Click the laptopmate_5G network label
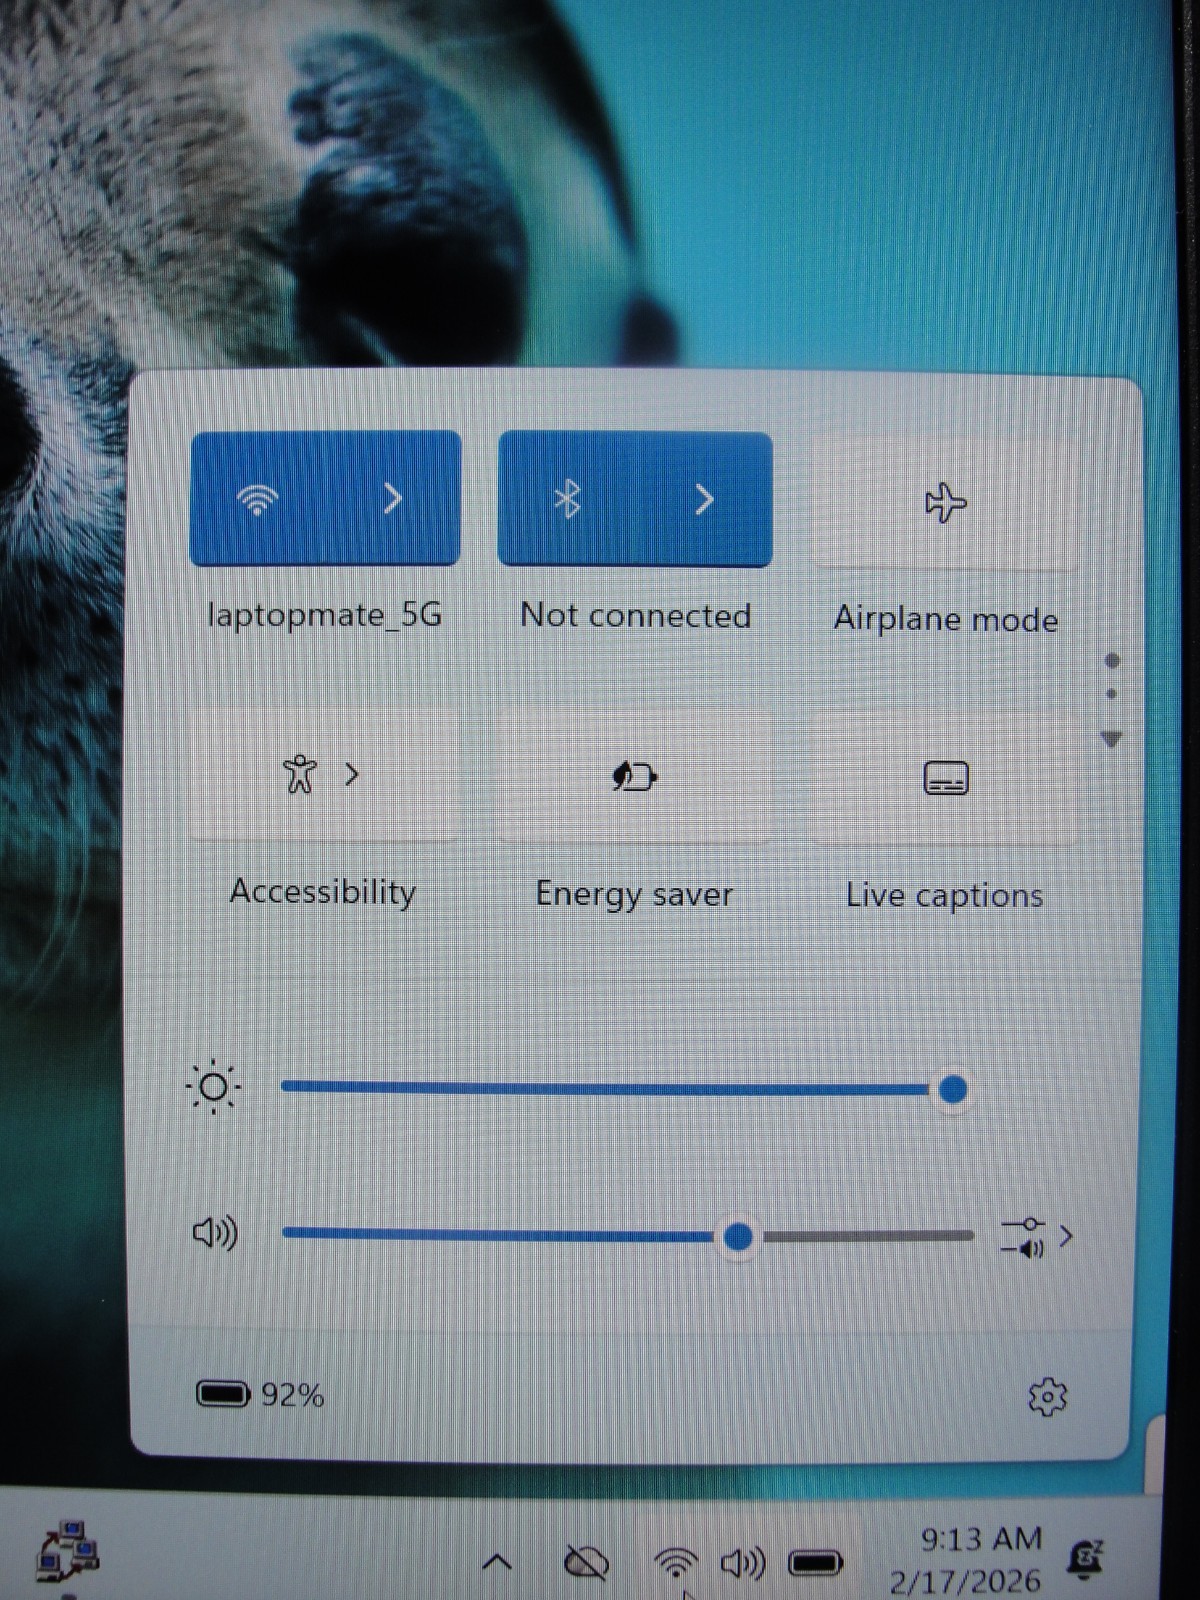 tap(325, 614)
